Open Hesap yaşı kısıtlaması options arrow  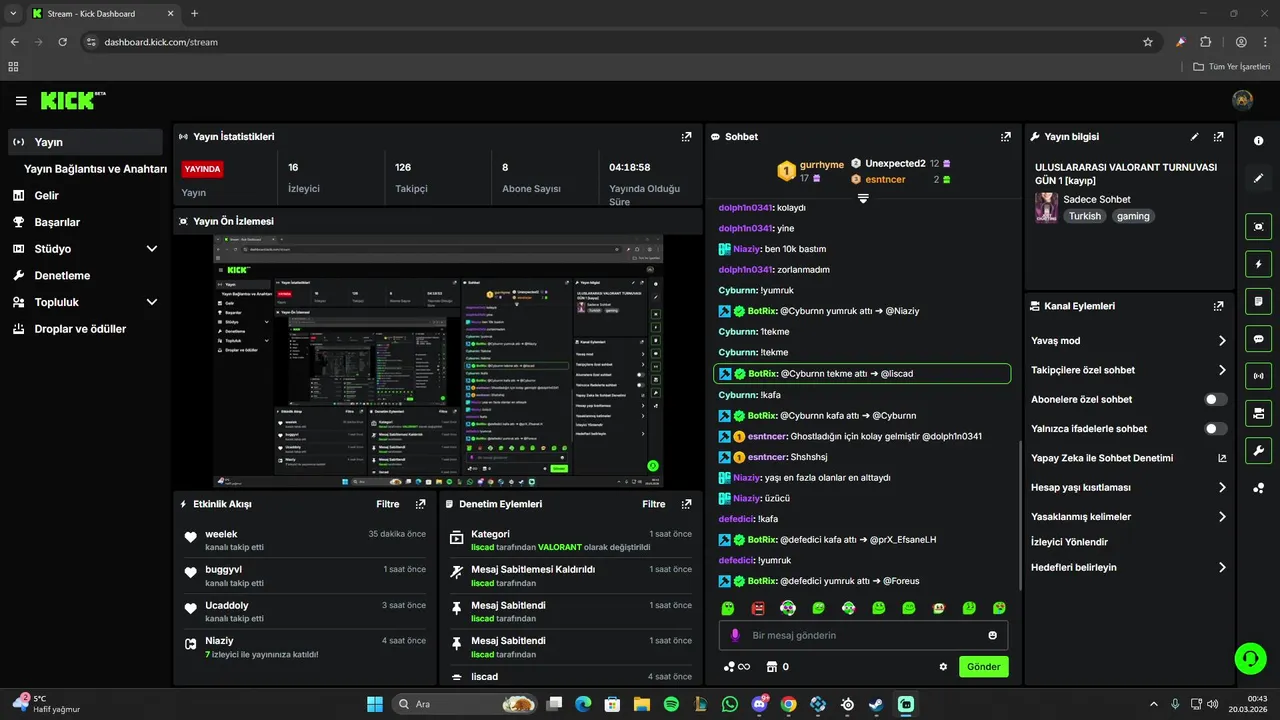pyautogui.click(x=1222, y=488)
